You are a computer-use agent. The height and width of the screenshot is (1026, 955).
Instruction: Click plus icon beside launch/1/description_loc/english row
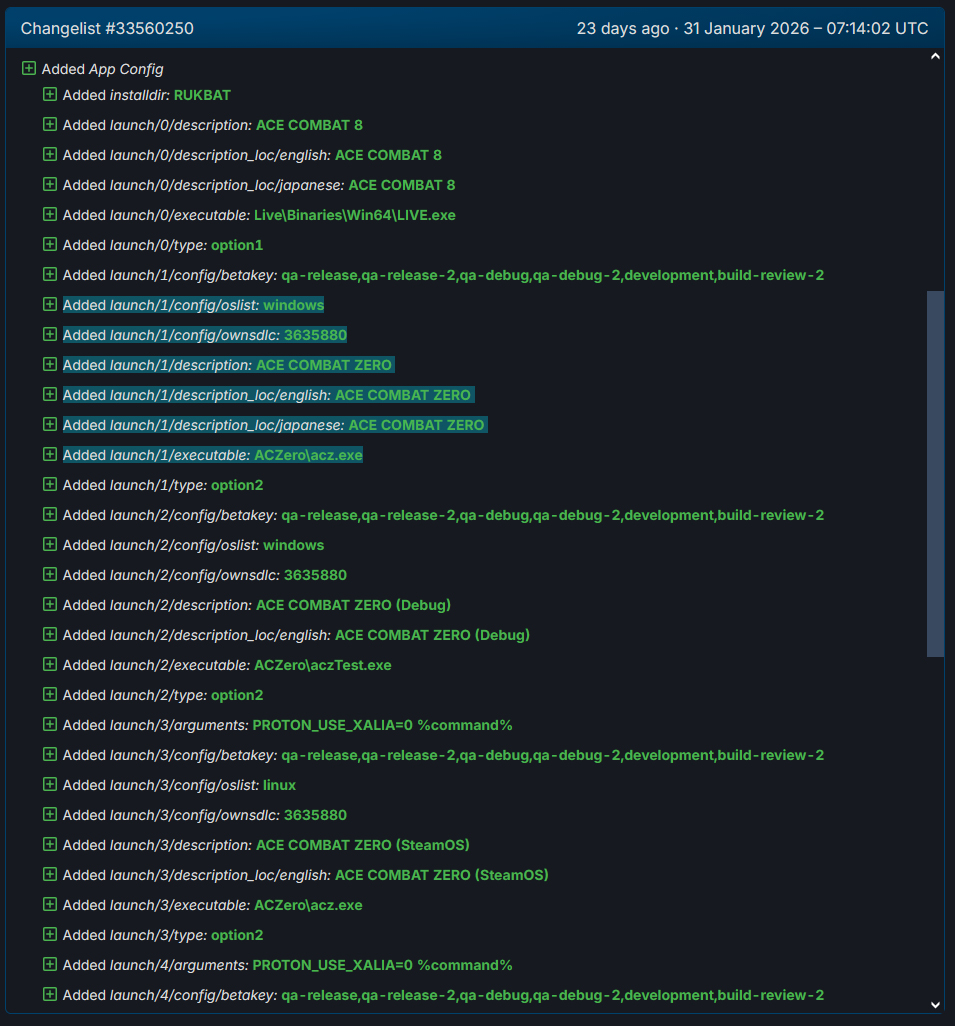(x=50, y=394)
